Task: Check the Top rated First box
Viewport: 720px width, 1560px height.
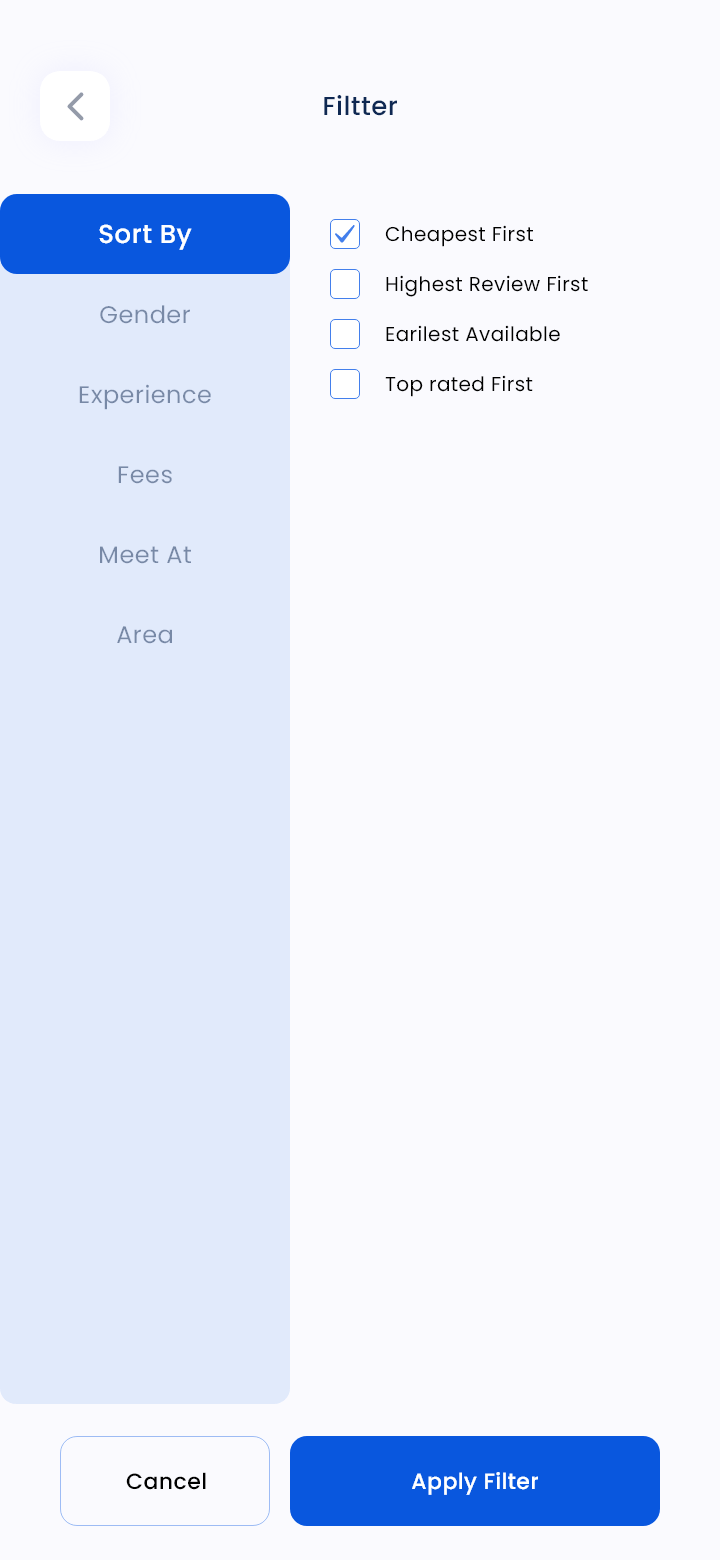Action: coord(345,384)
